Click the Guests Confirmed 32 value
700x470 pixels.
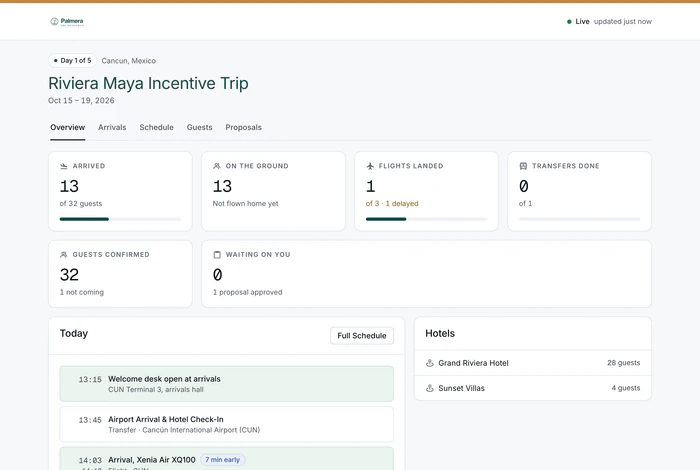pos(69,275)
